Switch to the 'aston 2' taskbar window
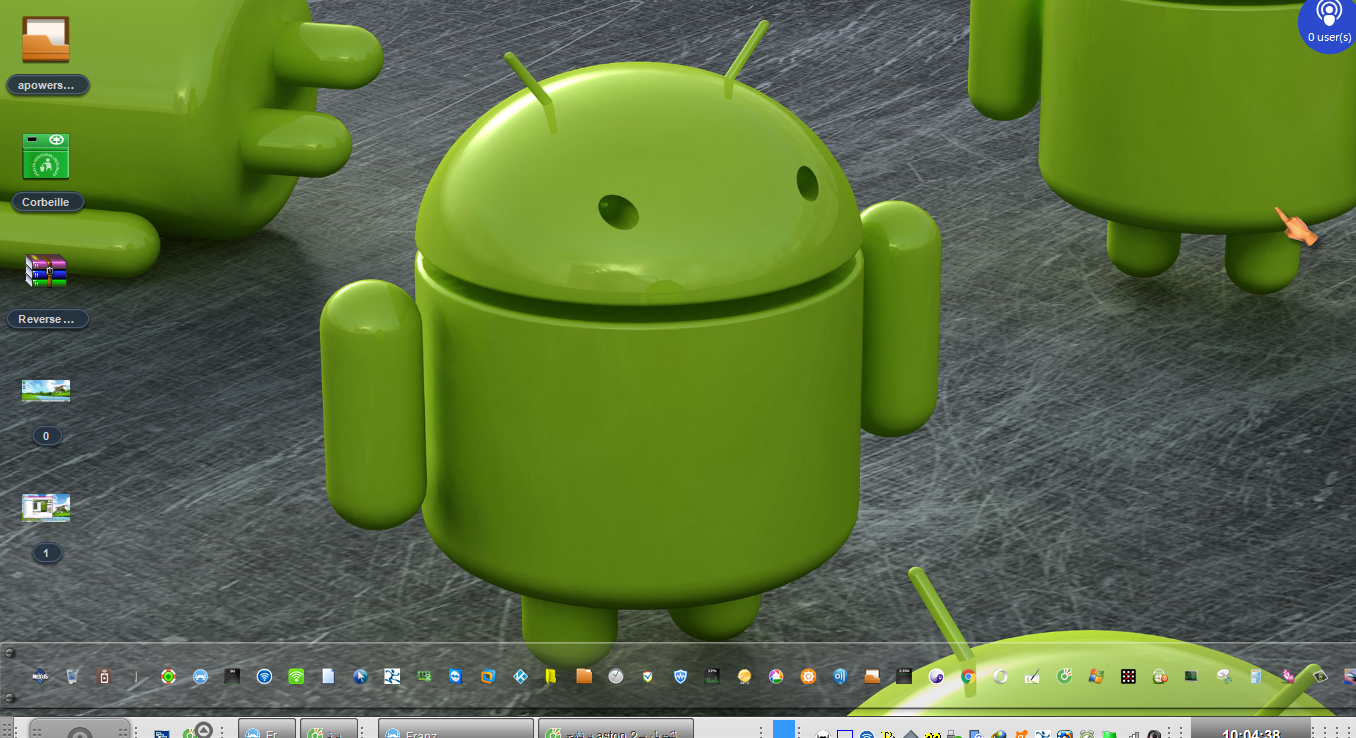The image size is (1356, 738). [x=616, y=729]
